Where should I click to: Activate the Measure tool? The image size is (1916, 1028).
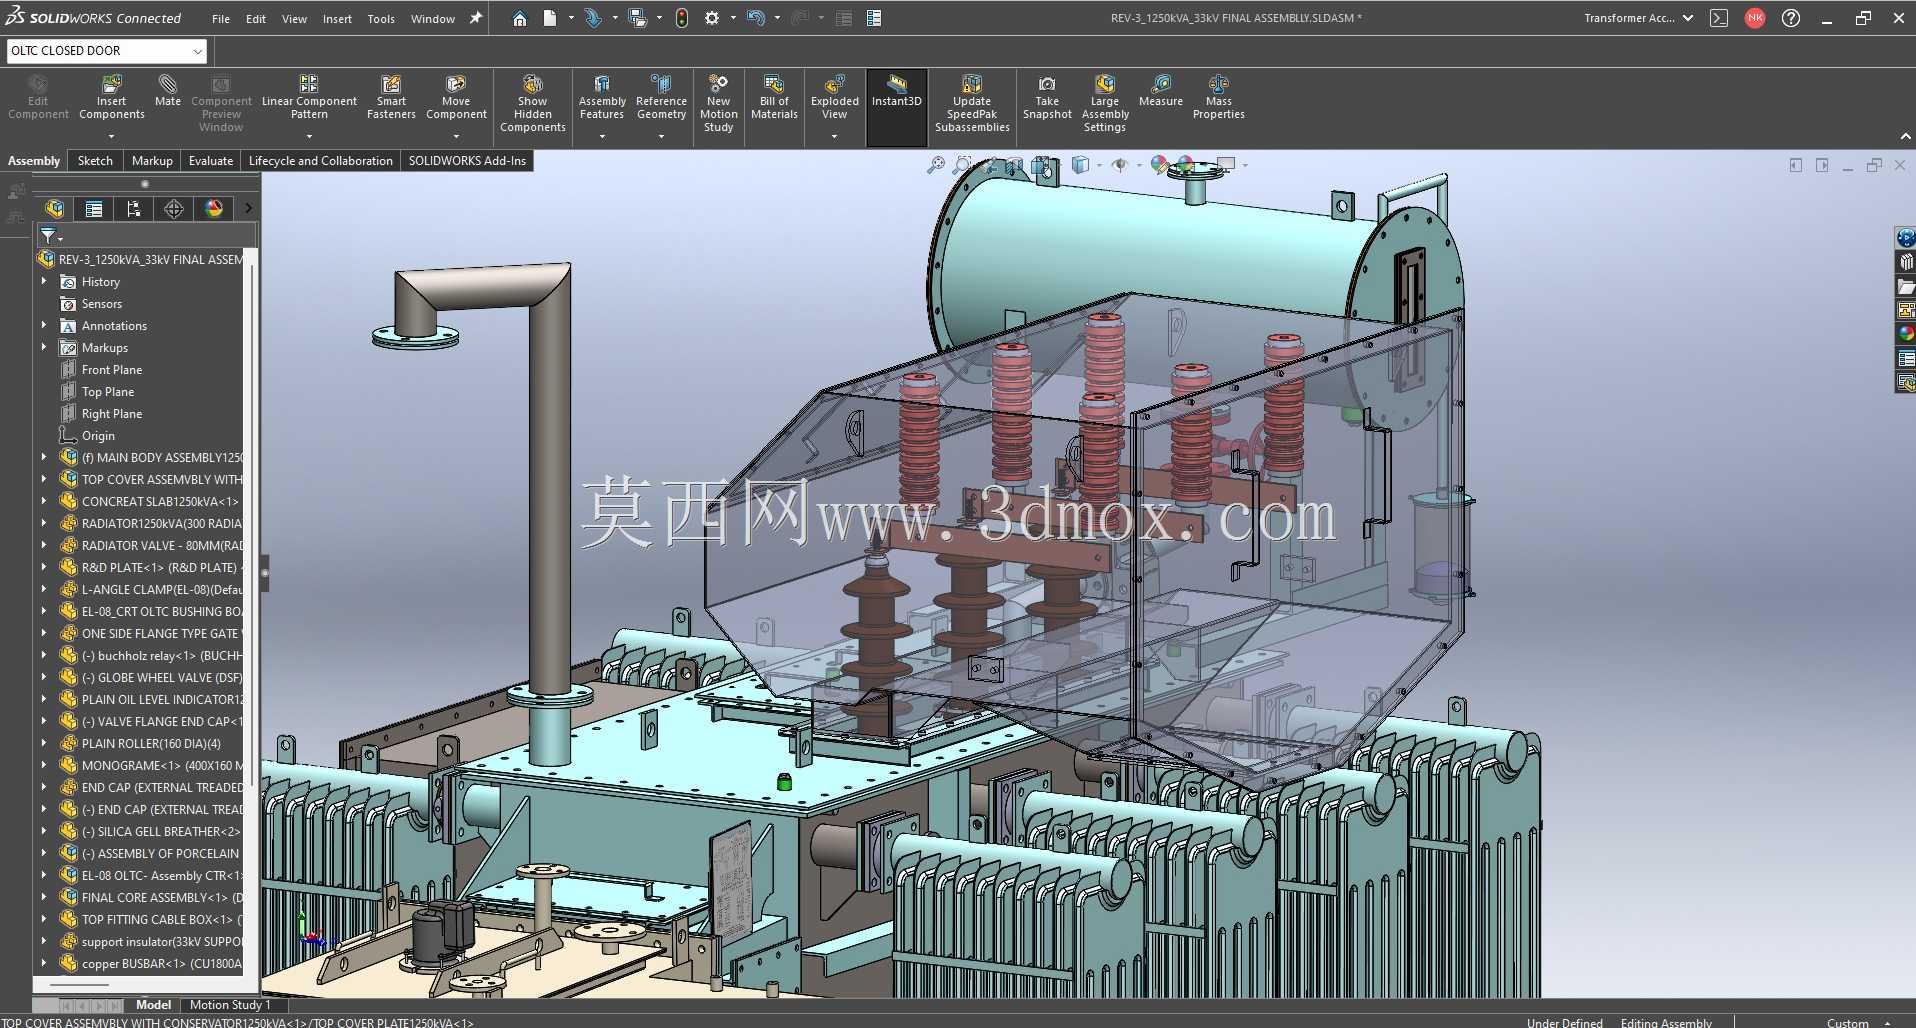coord(1161,91)
